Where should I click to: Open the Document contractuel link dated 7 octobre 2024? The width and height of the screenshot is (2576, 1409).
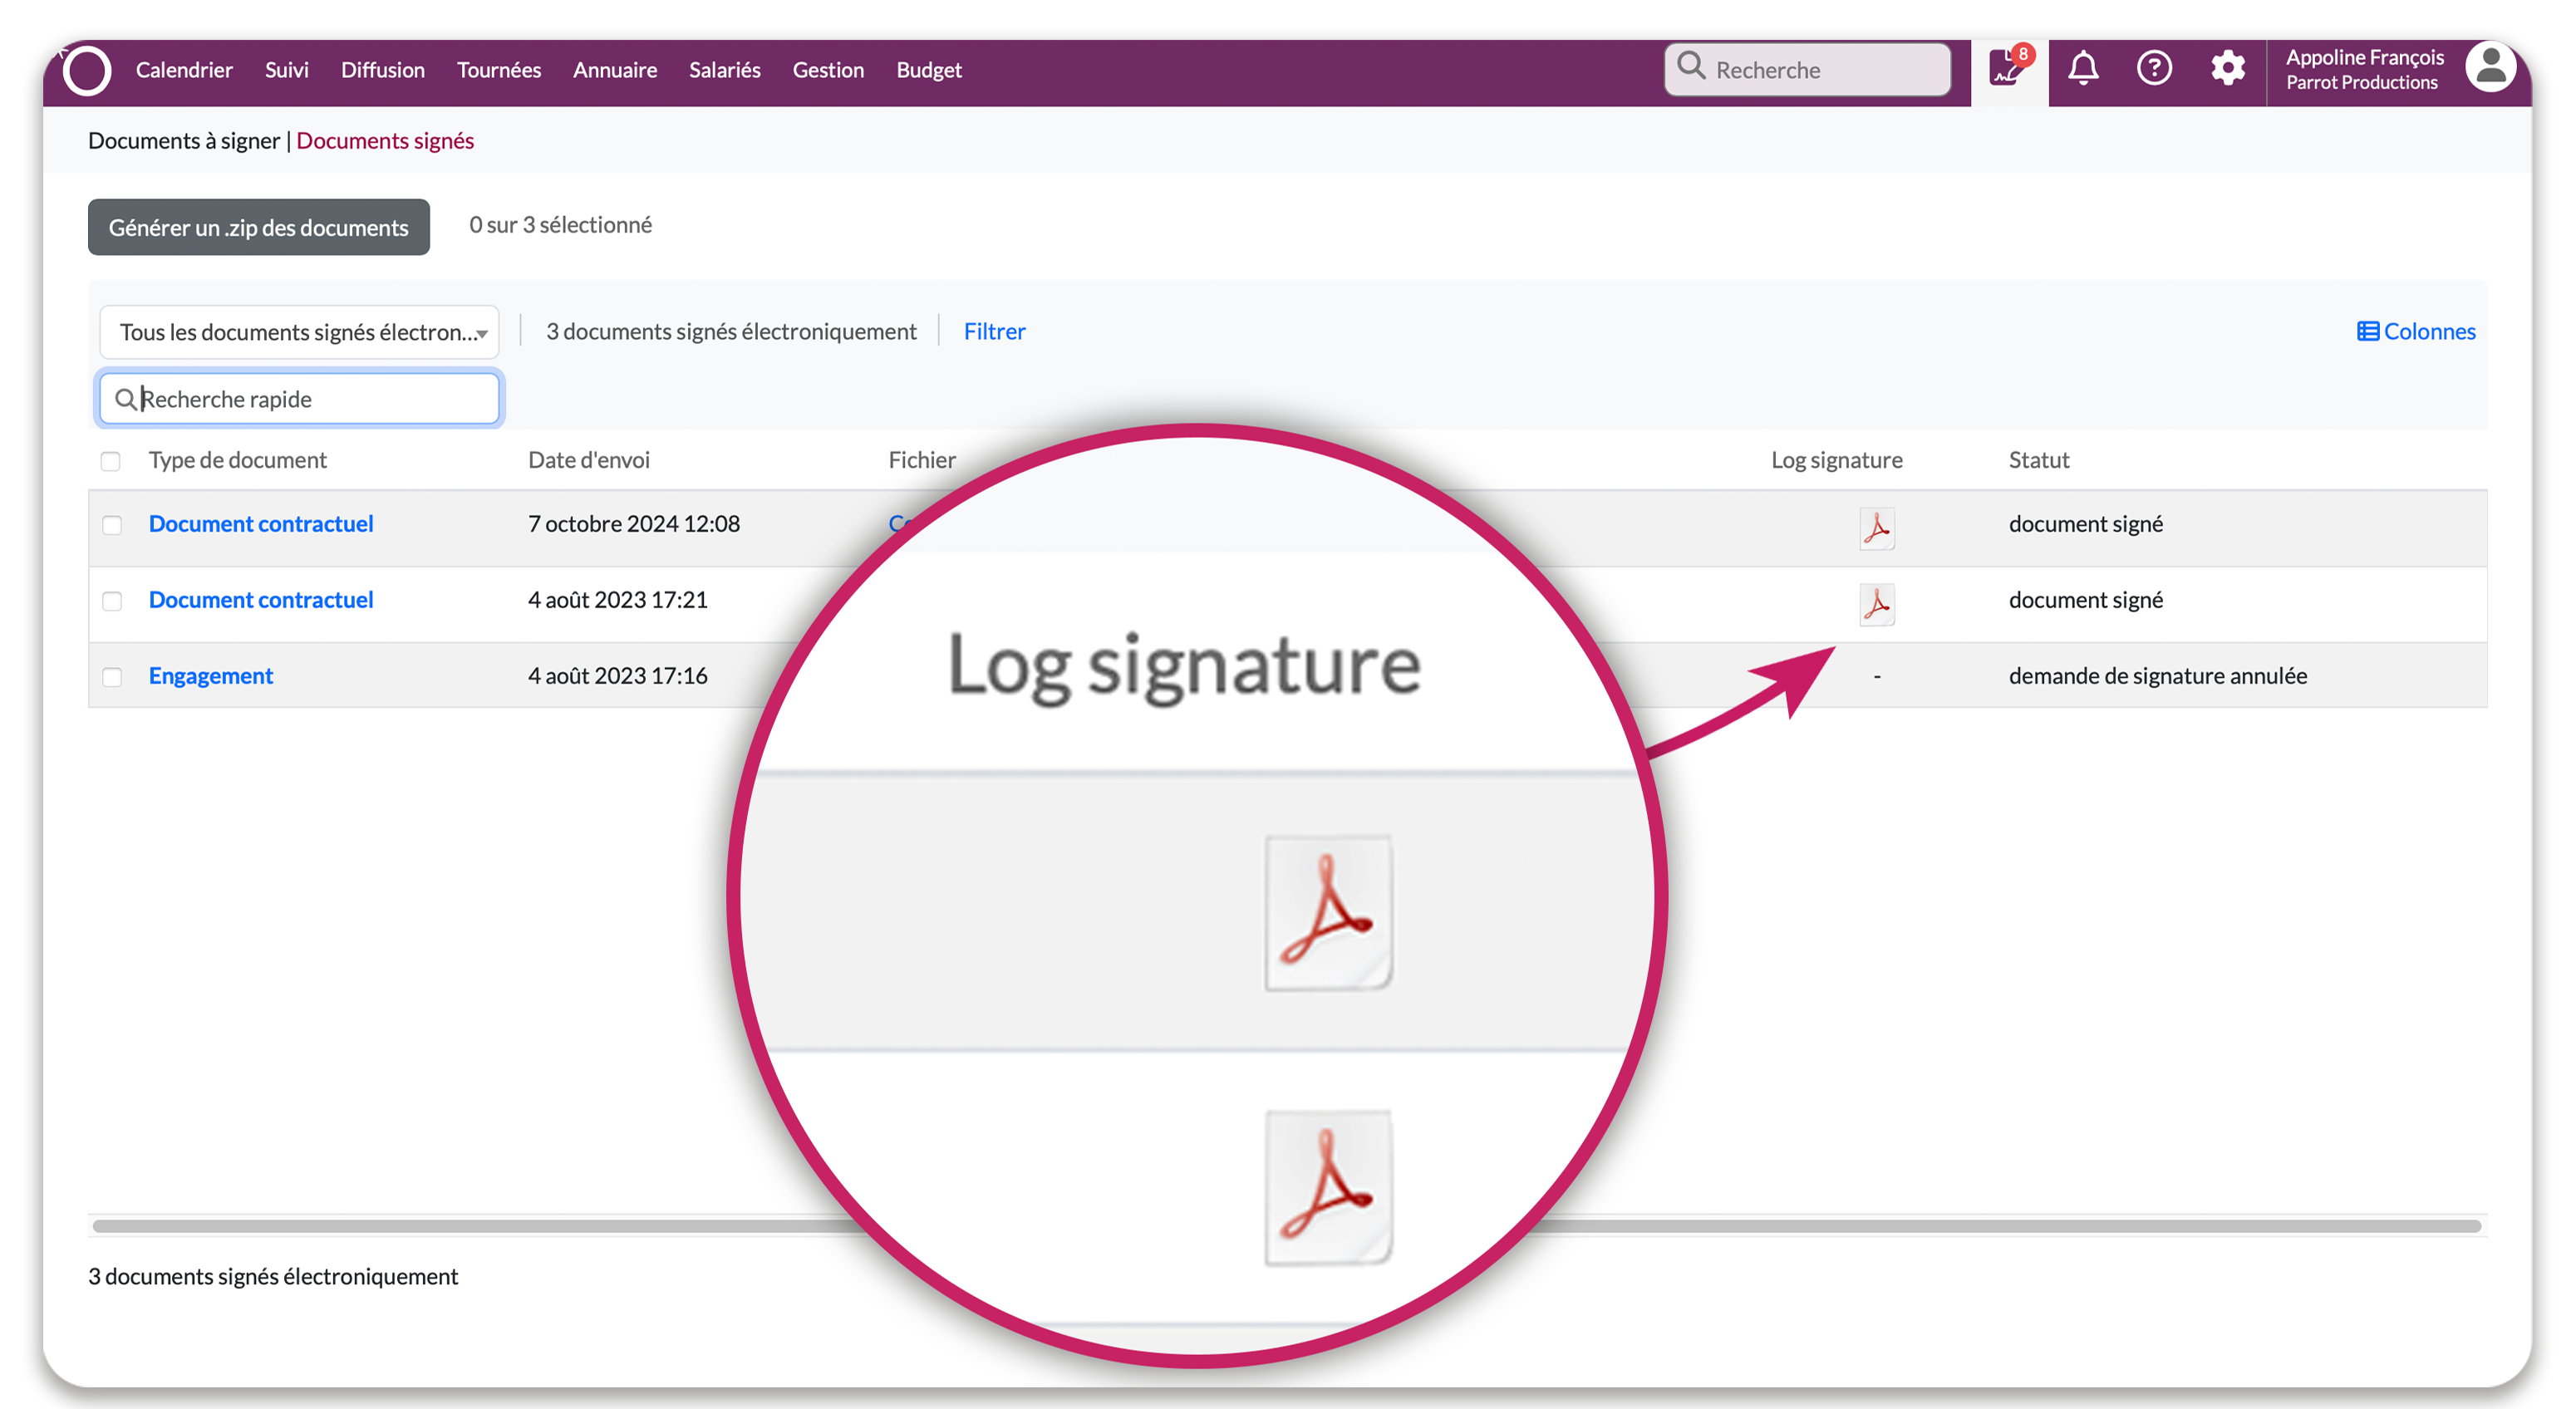coord(261,523)
